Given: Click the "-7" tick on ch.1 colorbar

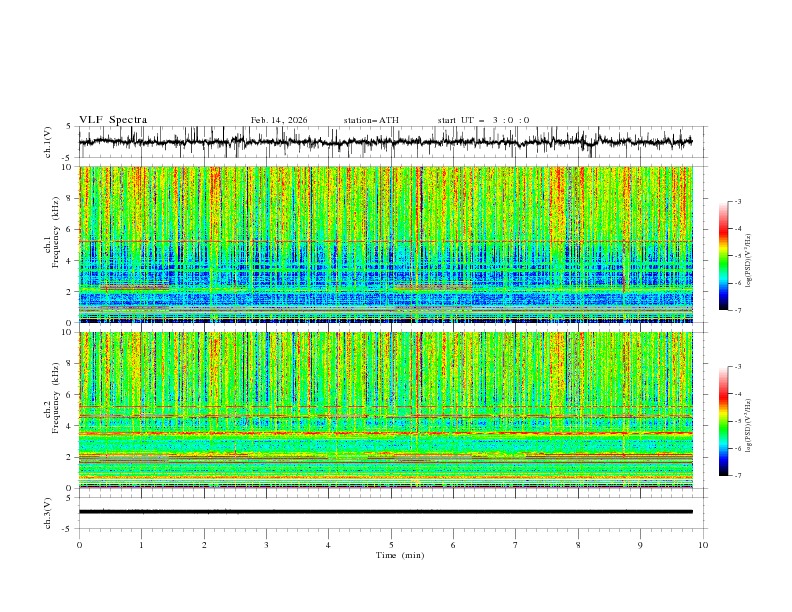Looking at the screenshot, I should coord(738,310).
